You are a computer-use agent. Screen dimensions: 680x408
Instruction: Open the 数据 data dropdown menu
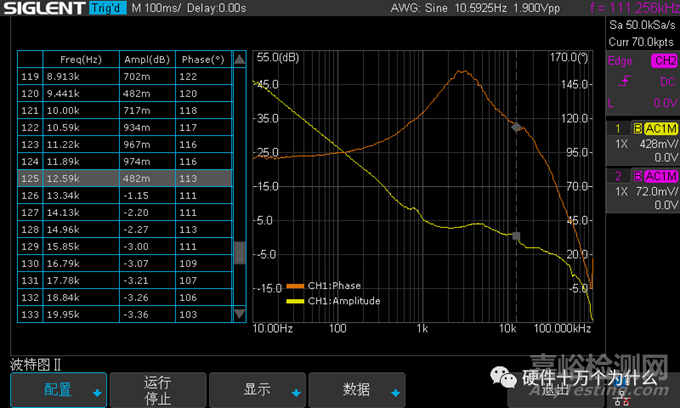(x=358, y=389)
